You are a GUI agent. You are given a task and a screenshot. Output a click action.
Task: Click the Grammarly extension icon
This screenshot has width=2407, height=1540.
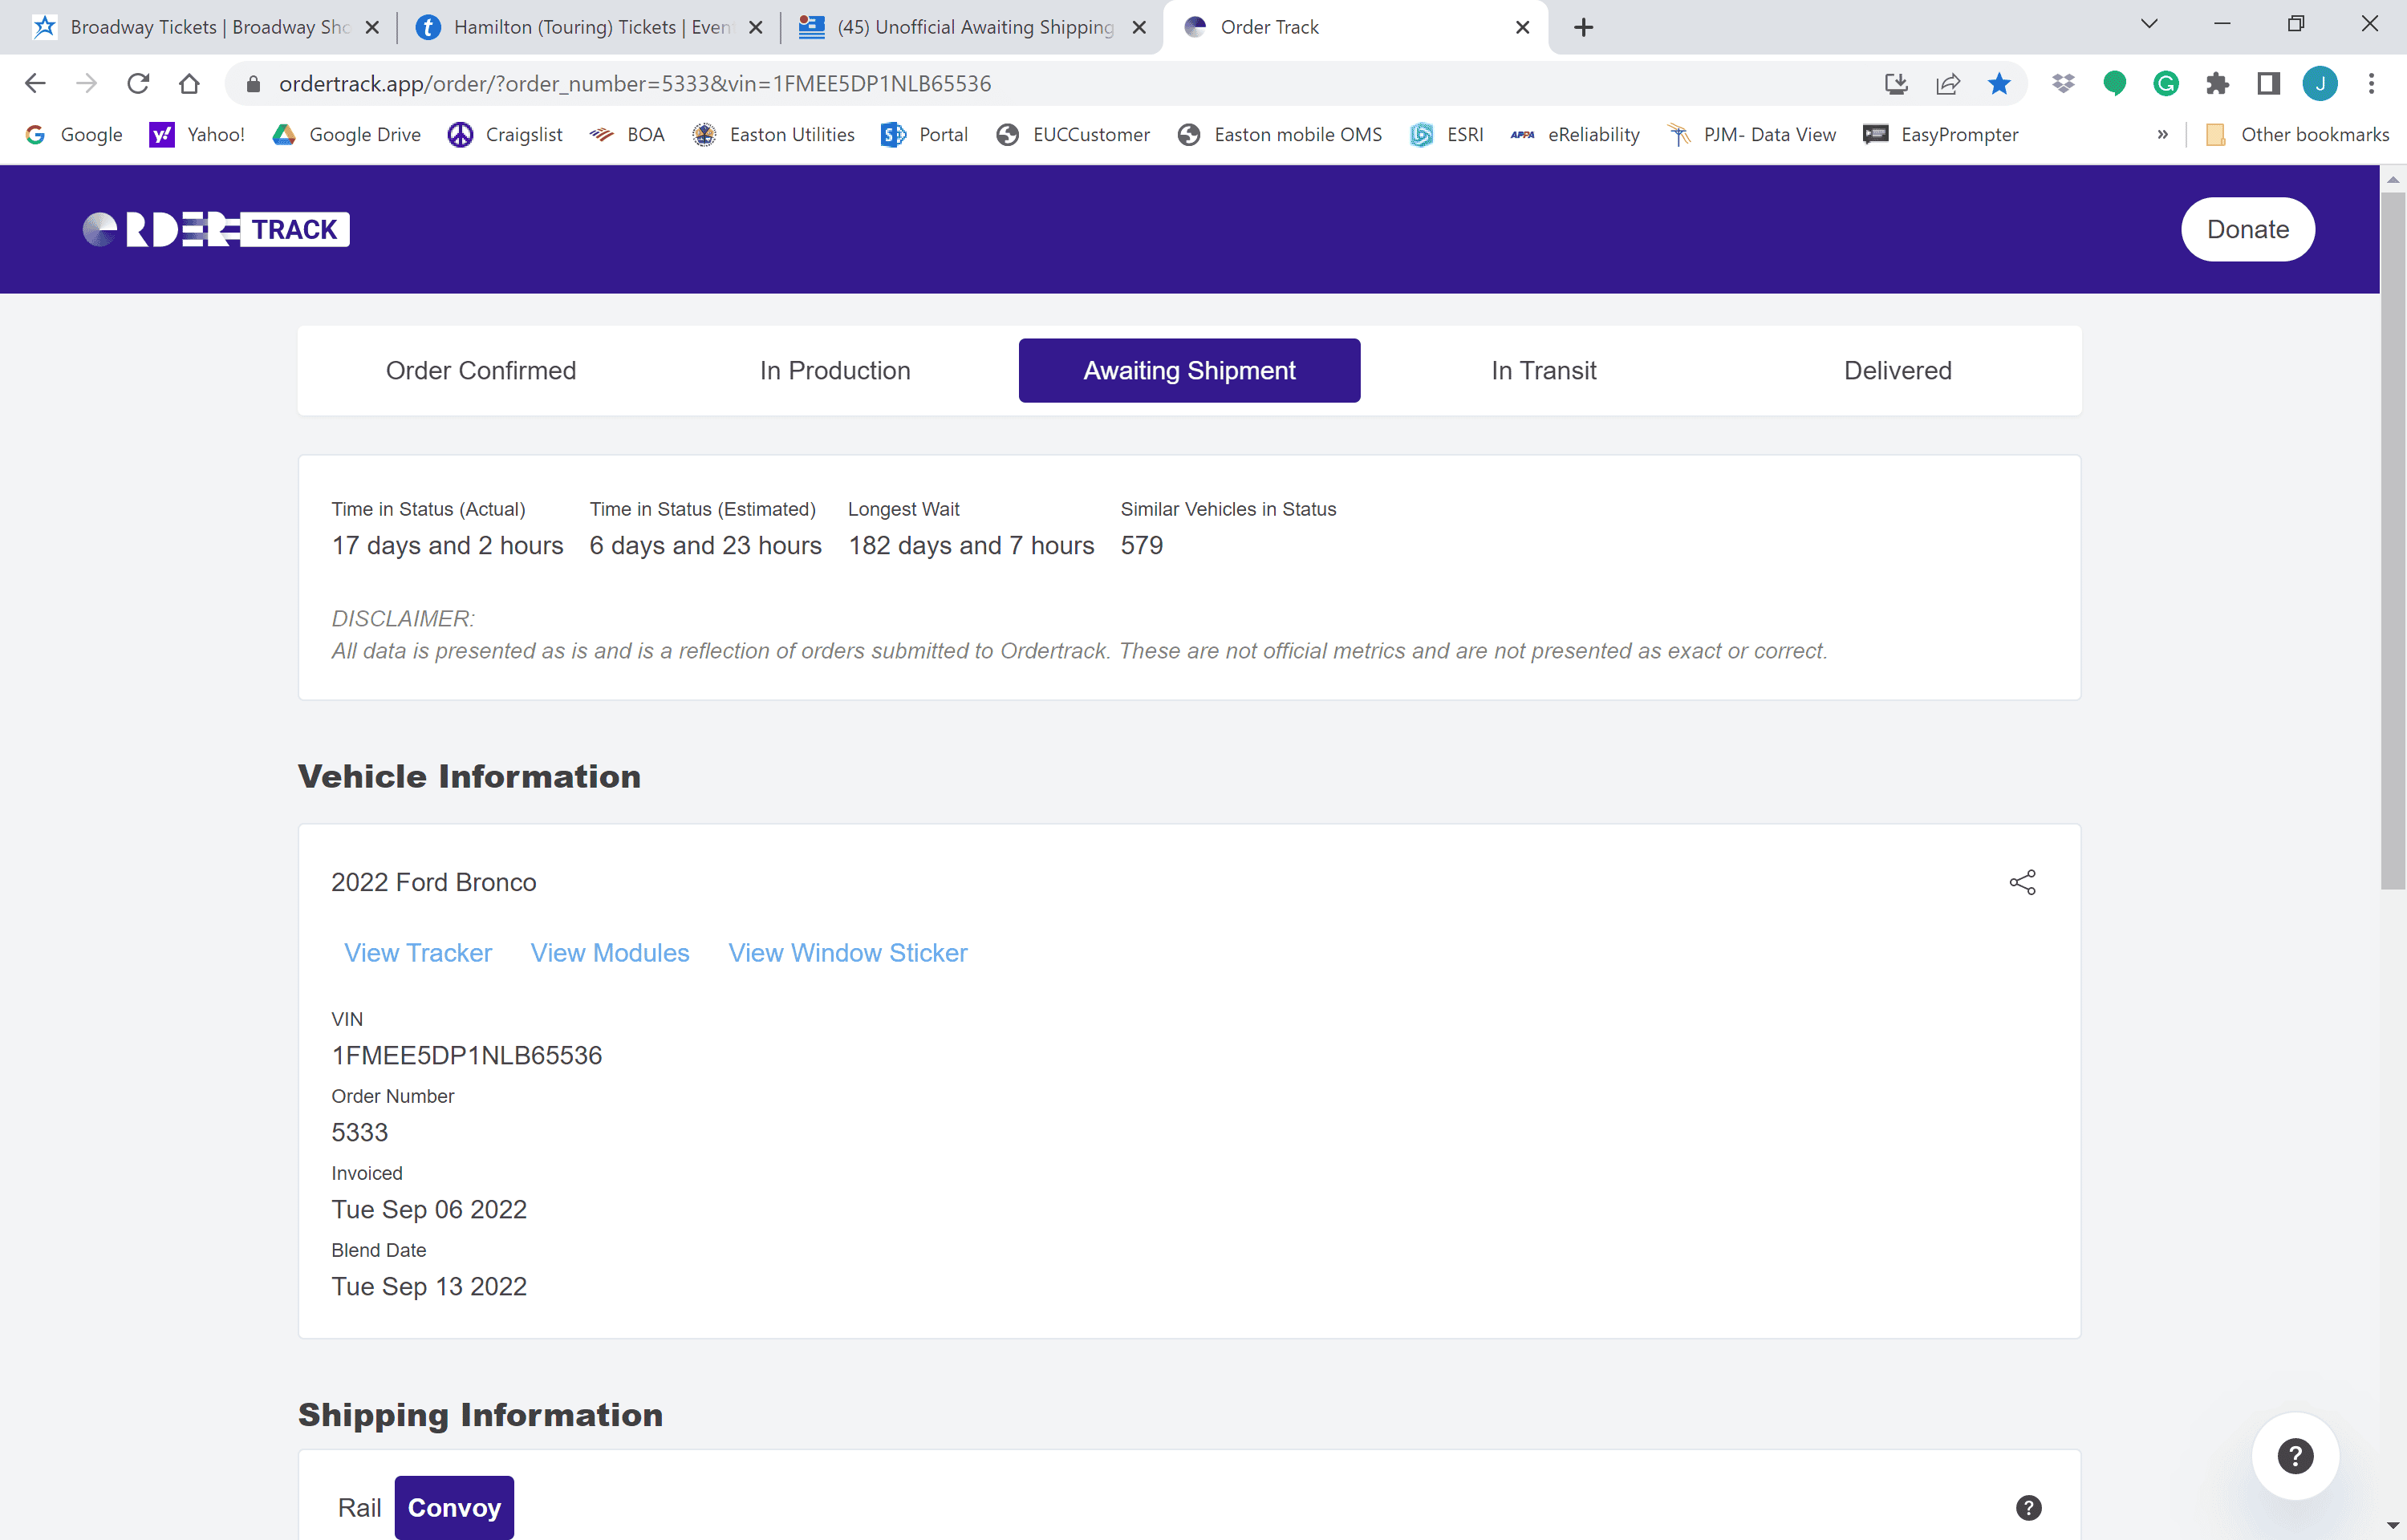[x=2166, y=83]
